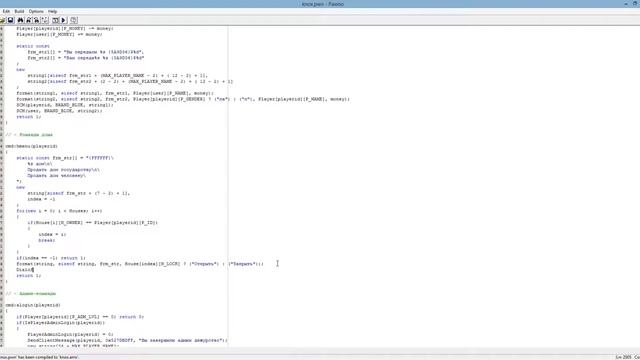This screenshot has height=360, width=640.
Task: Click the 'static const fmt_str[] = "{FFFFFF}' line
Action: 65,158
